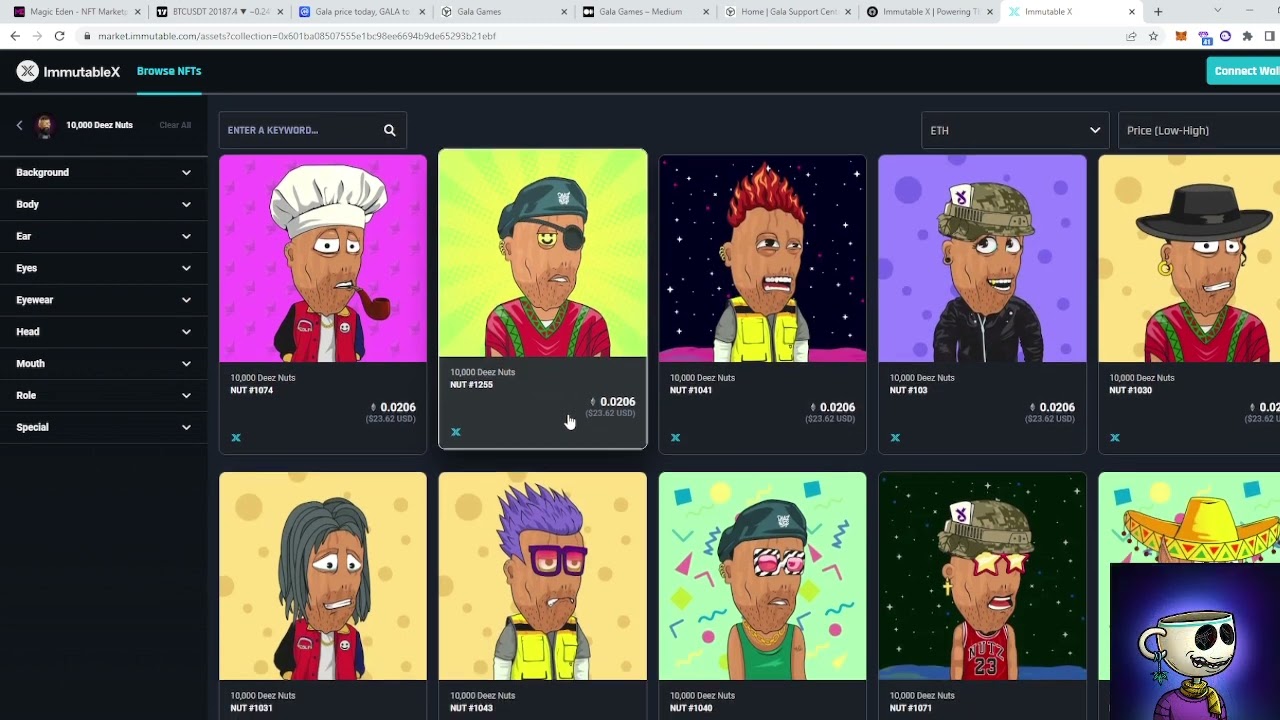Open the ETH currency dropdown
The image size is (1280, 720).
pos(1015,130)
